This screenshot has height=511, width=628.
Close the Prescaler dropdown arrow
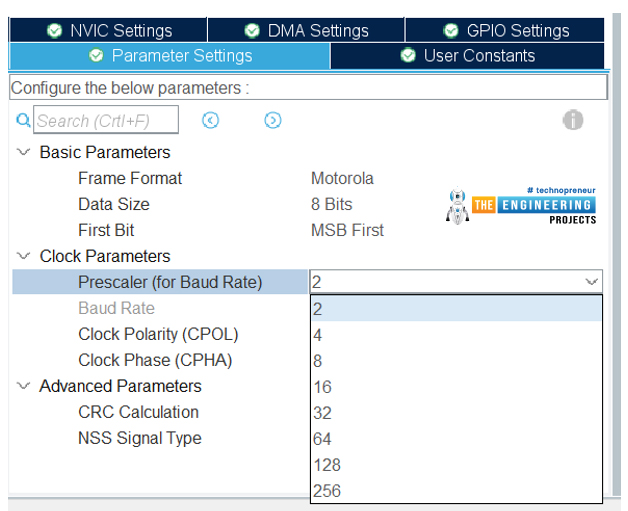pos(592,282)
